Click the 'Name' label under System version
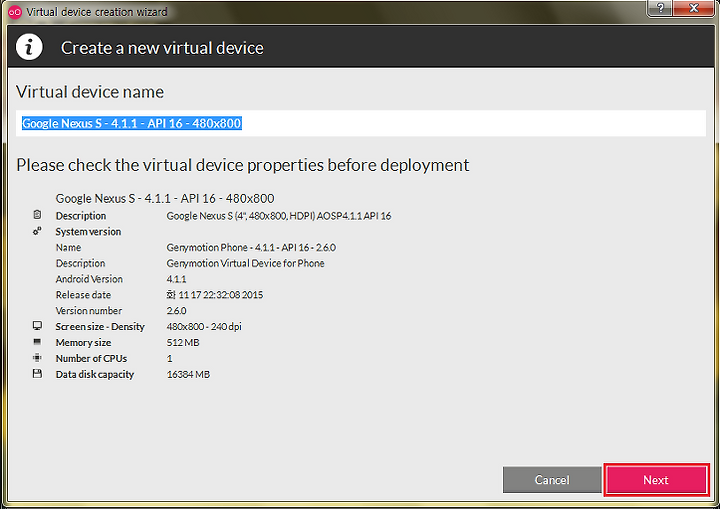 [68, 248]
